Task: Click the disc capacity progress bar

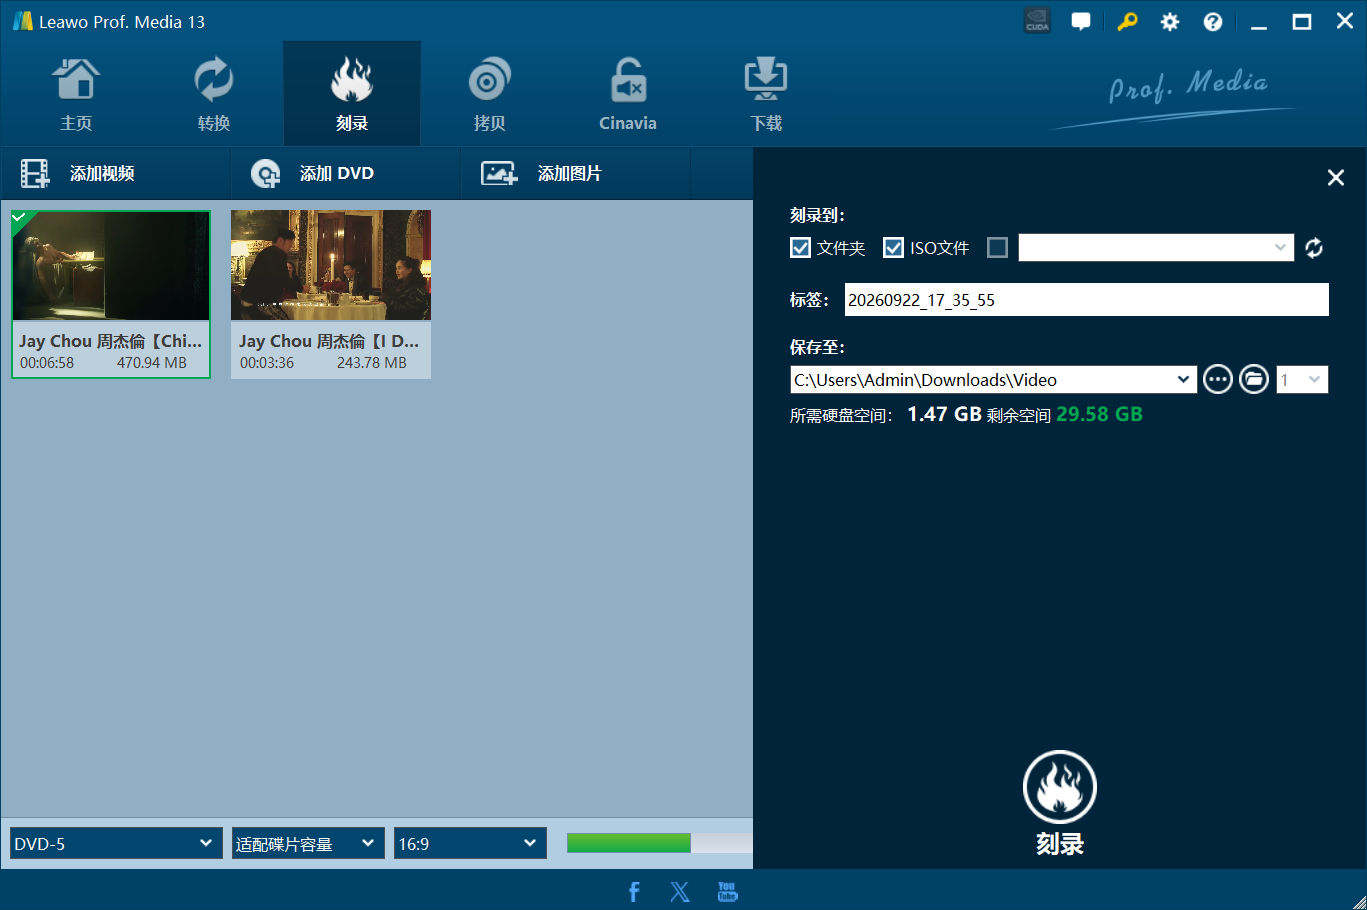Action: tap(659, 843)
